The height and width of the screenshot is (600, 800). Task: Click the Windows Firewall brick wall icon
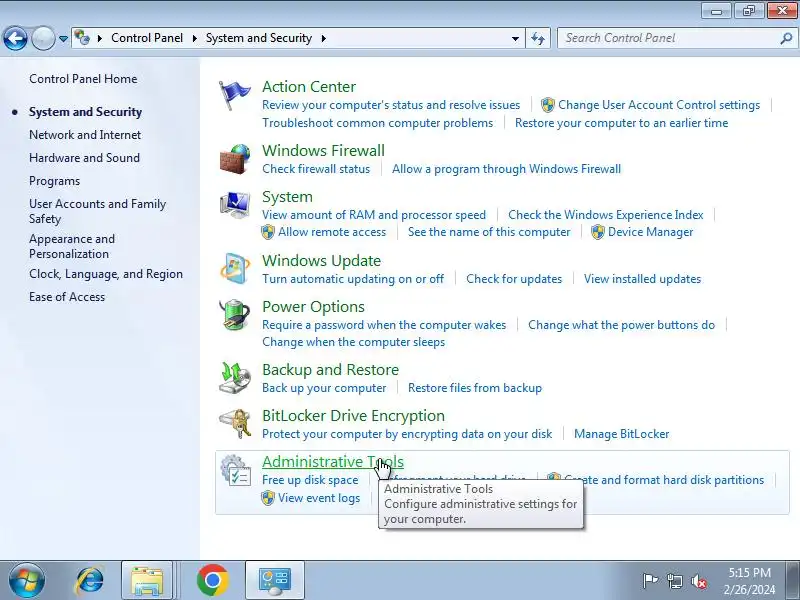coord(235,159)
